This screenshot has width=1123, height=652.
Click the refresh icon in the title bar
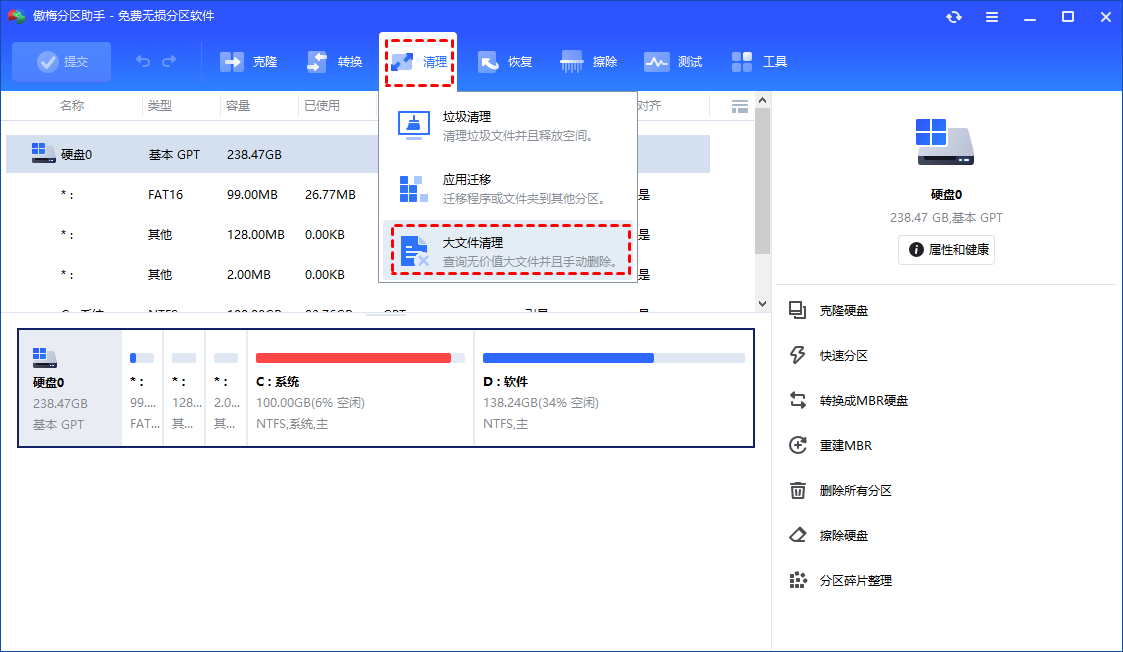click(954, 16)
